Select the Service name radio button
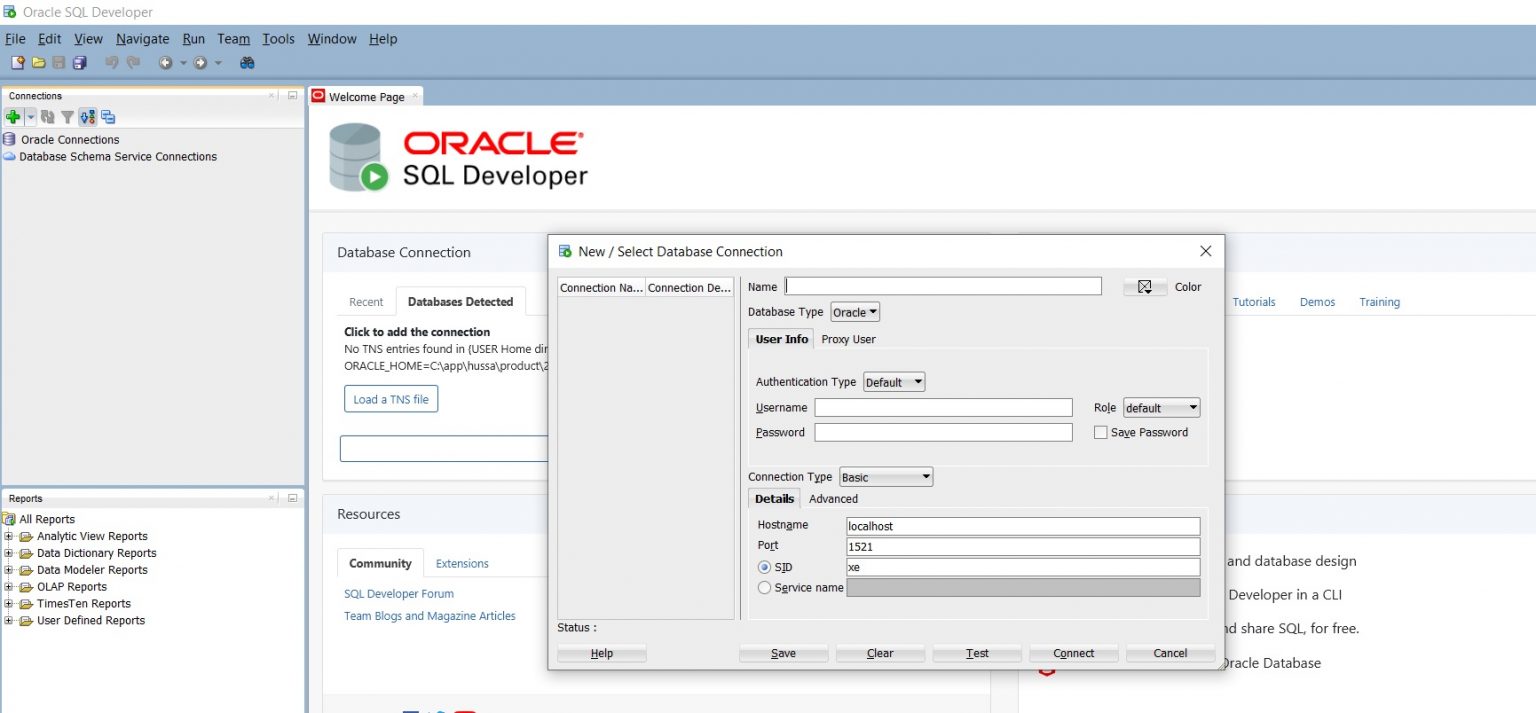 click(765, 588)
